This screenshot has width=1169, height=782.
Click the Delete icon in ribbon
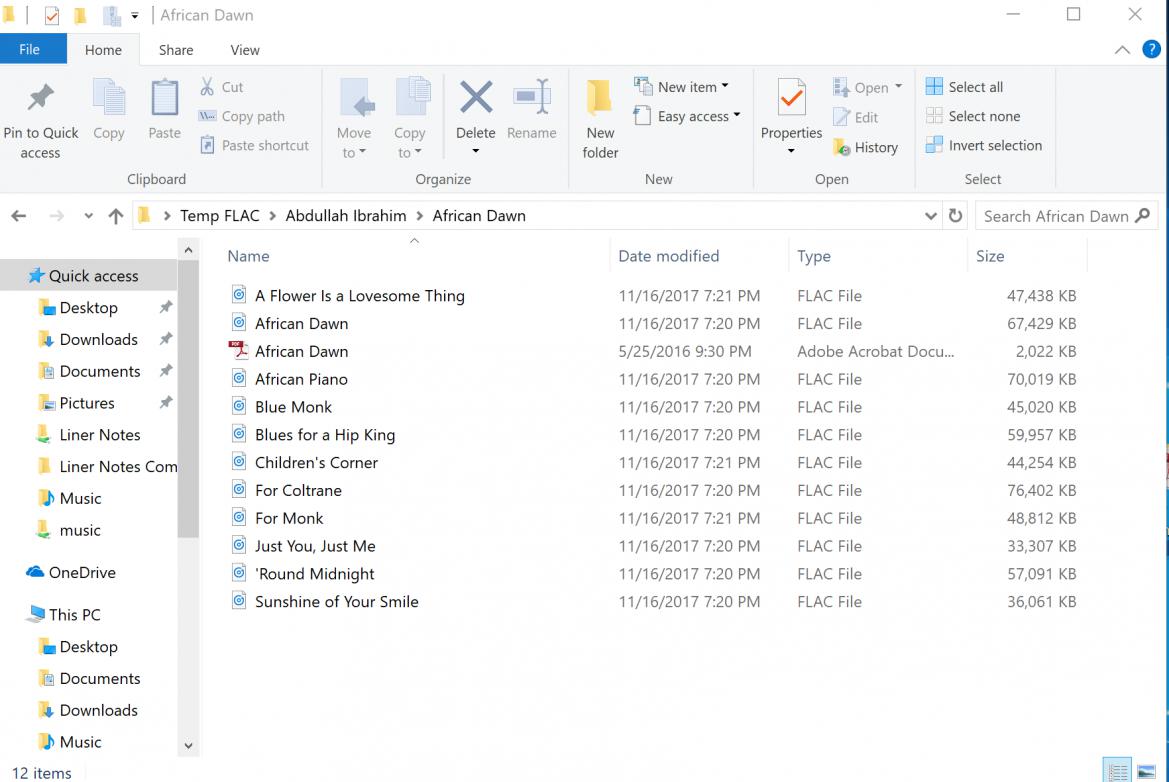pyautogui.click(x=476, y=98)
